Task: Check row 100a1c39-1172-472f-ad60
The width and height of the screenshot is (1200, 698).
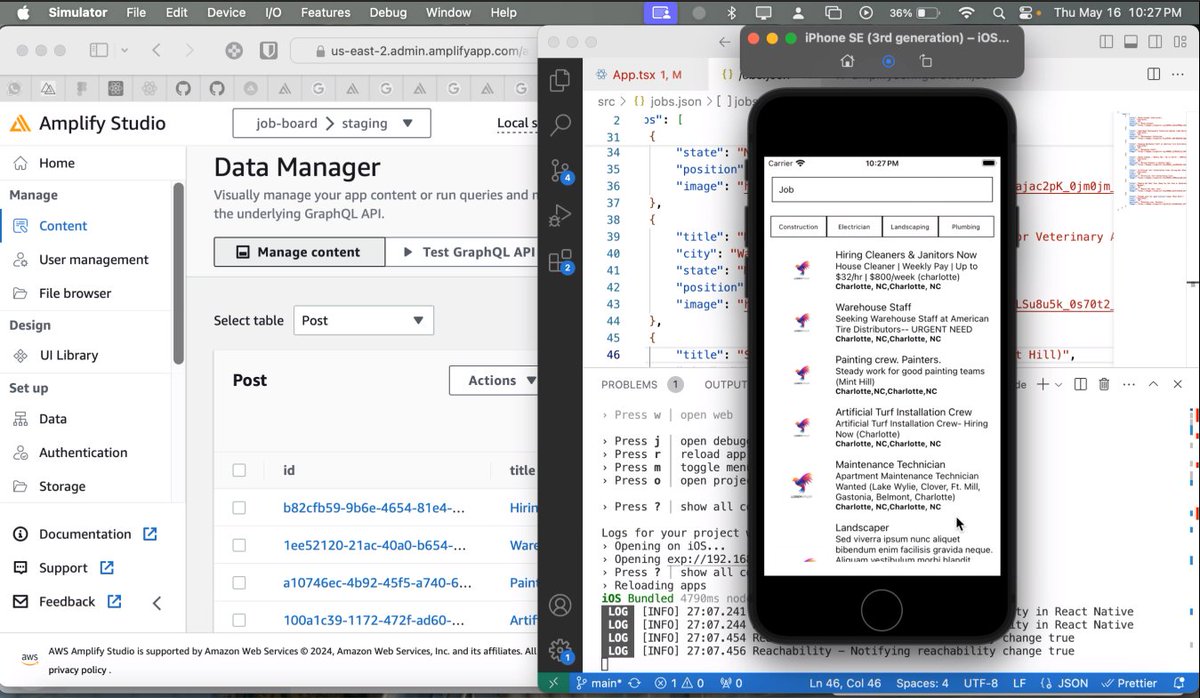Action: coord(239,621)
